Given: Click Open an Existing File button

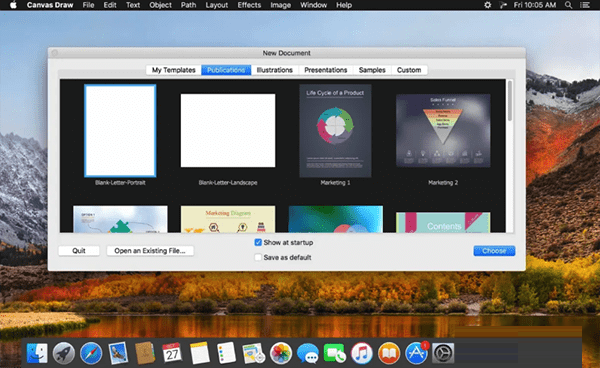Looking at the screenshot, I should 150,251.
